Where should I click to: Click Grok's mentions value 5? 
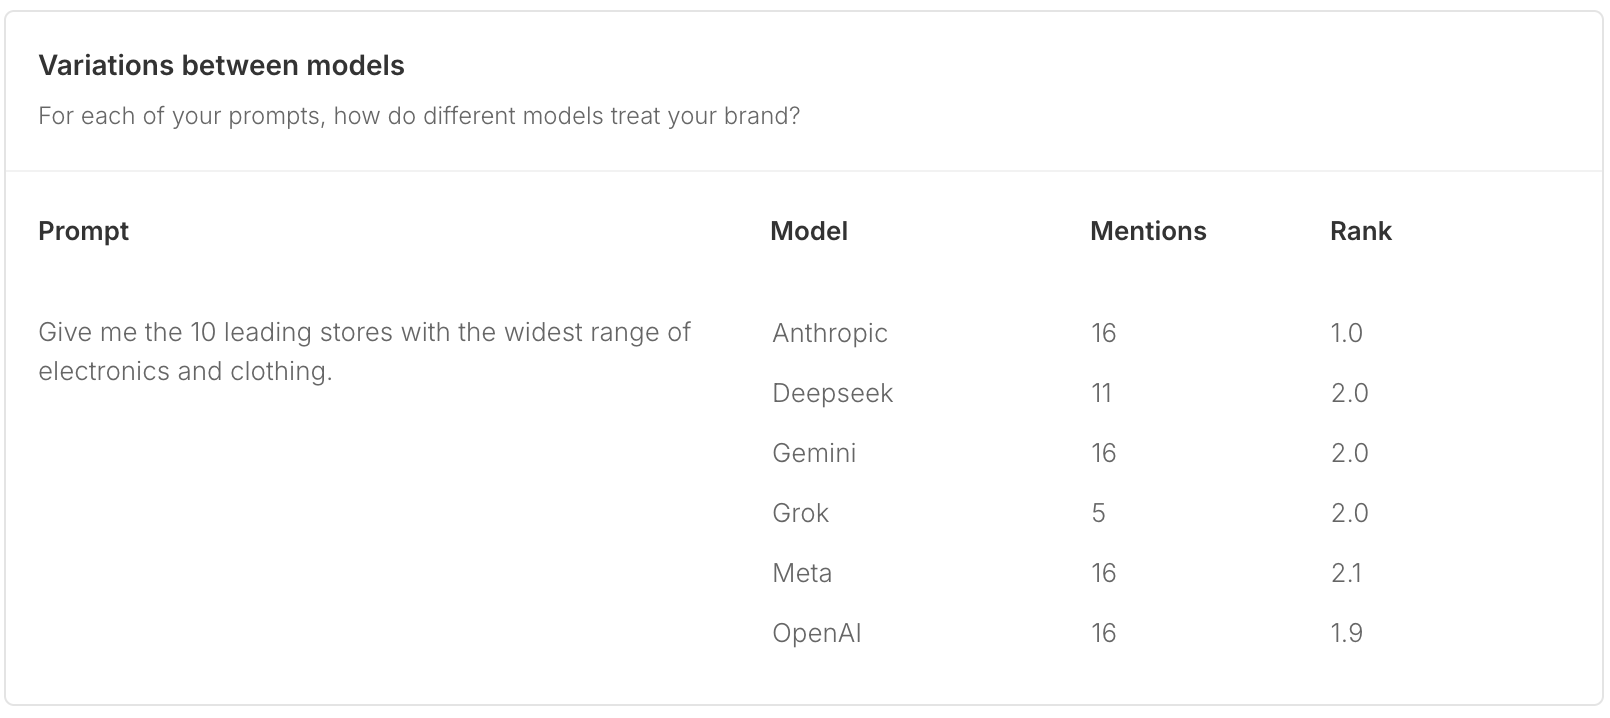(1098, 513)
